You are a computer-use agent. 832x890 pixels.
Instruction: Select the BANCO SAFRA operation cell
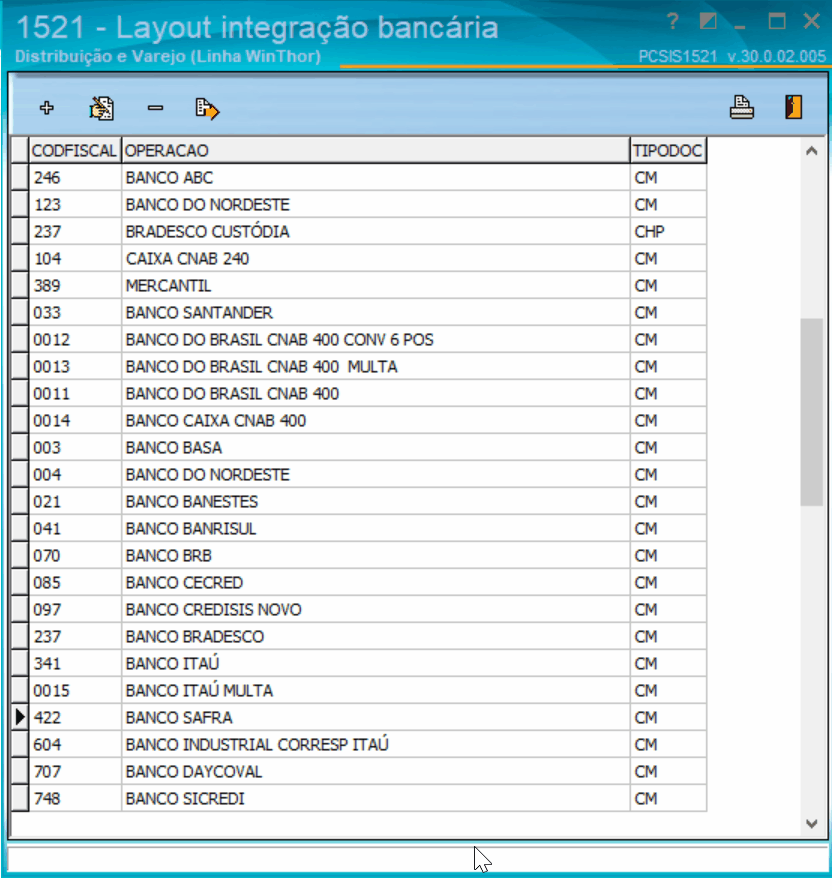(x=375, y=717)
